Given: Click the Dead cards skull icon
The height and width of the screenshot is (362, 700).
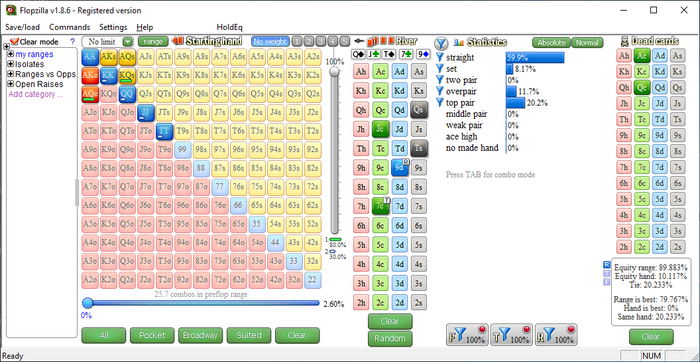Looking at the screenshot, I should pyautogui.click(x=625, y=42).
